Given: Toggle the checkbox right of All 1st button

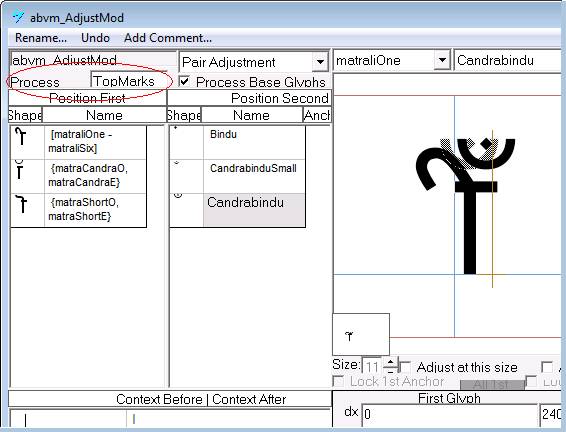Looking at the screenshot, I should [531, 381].
